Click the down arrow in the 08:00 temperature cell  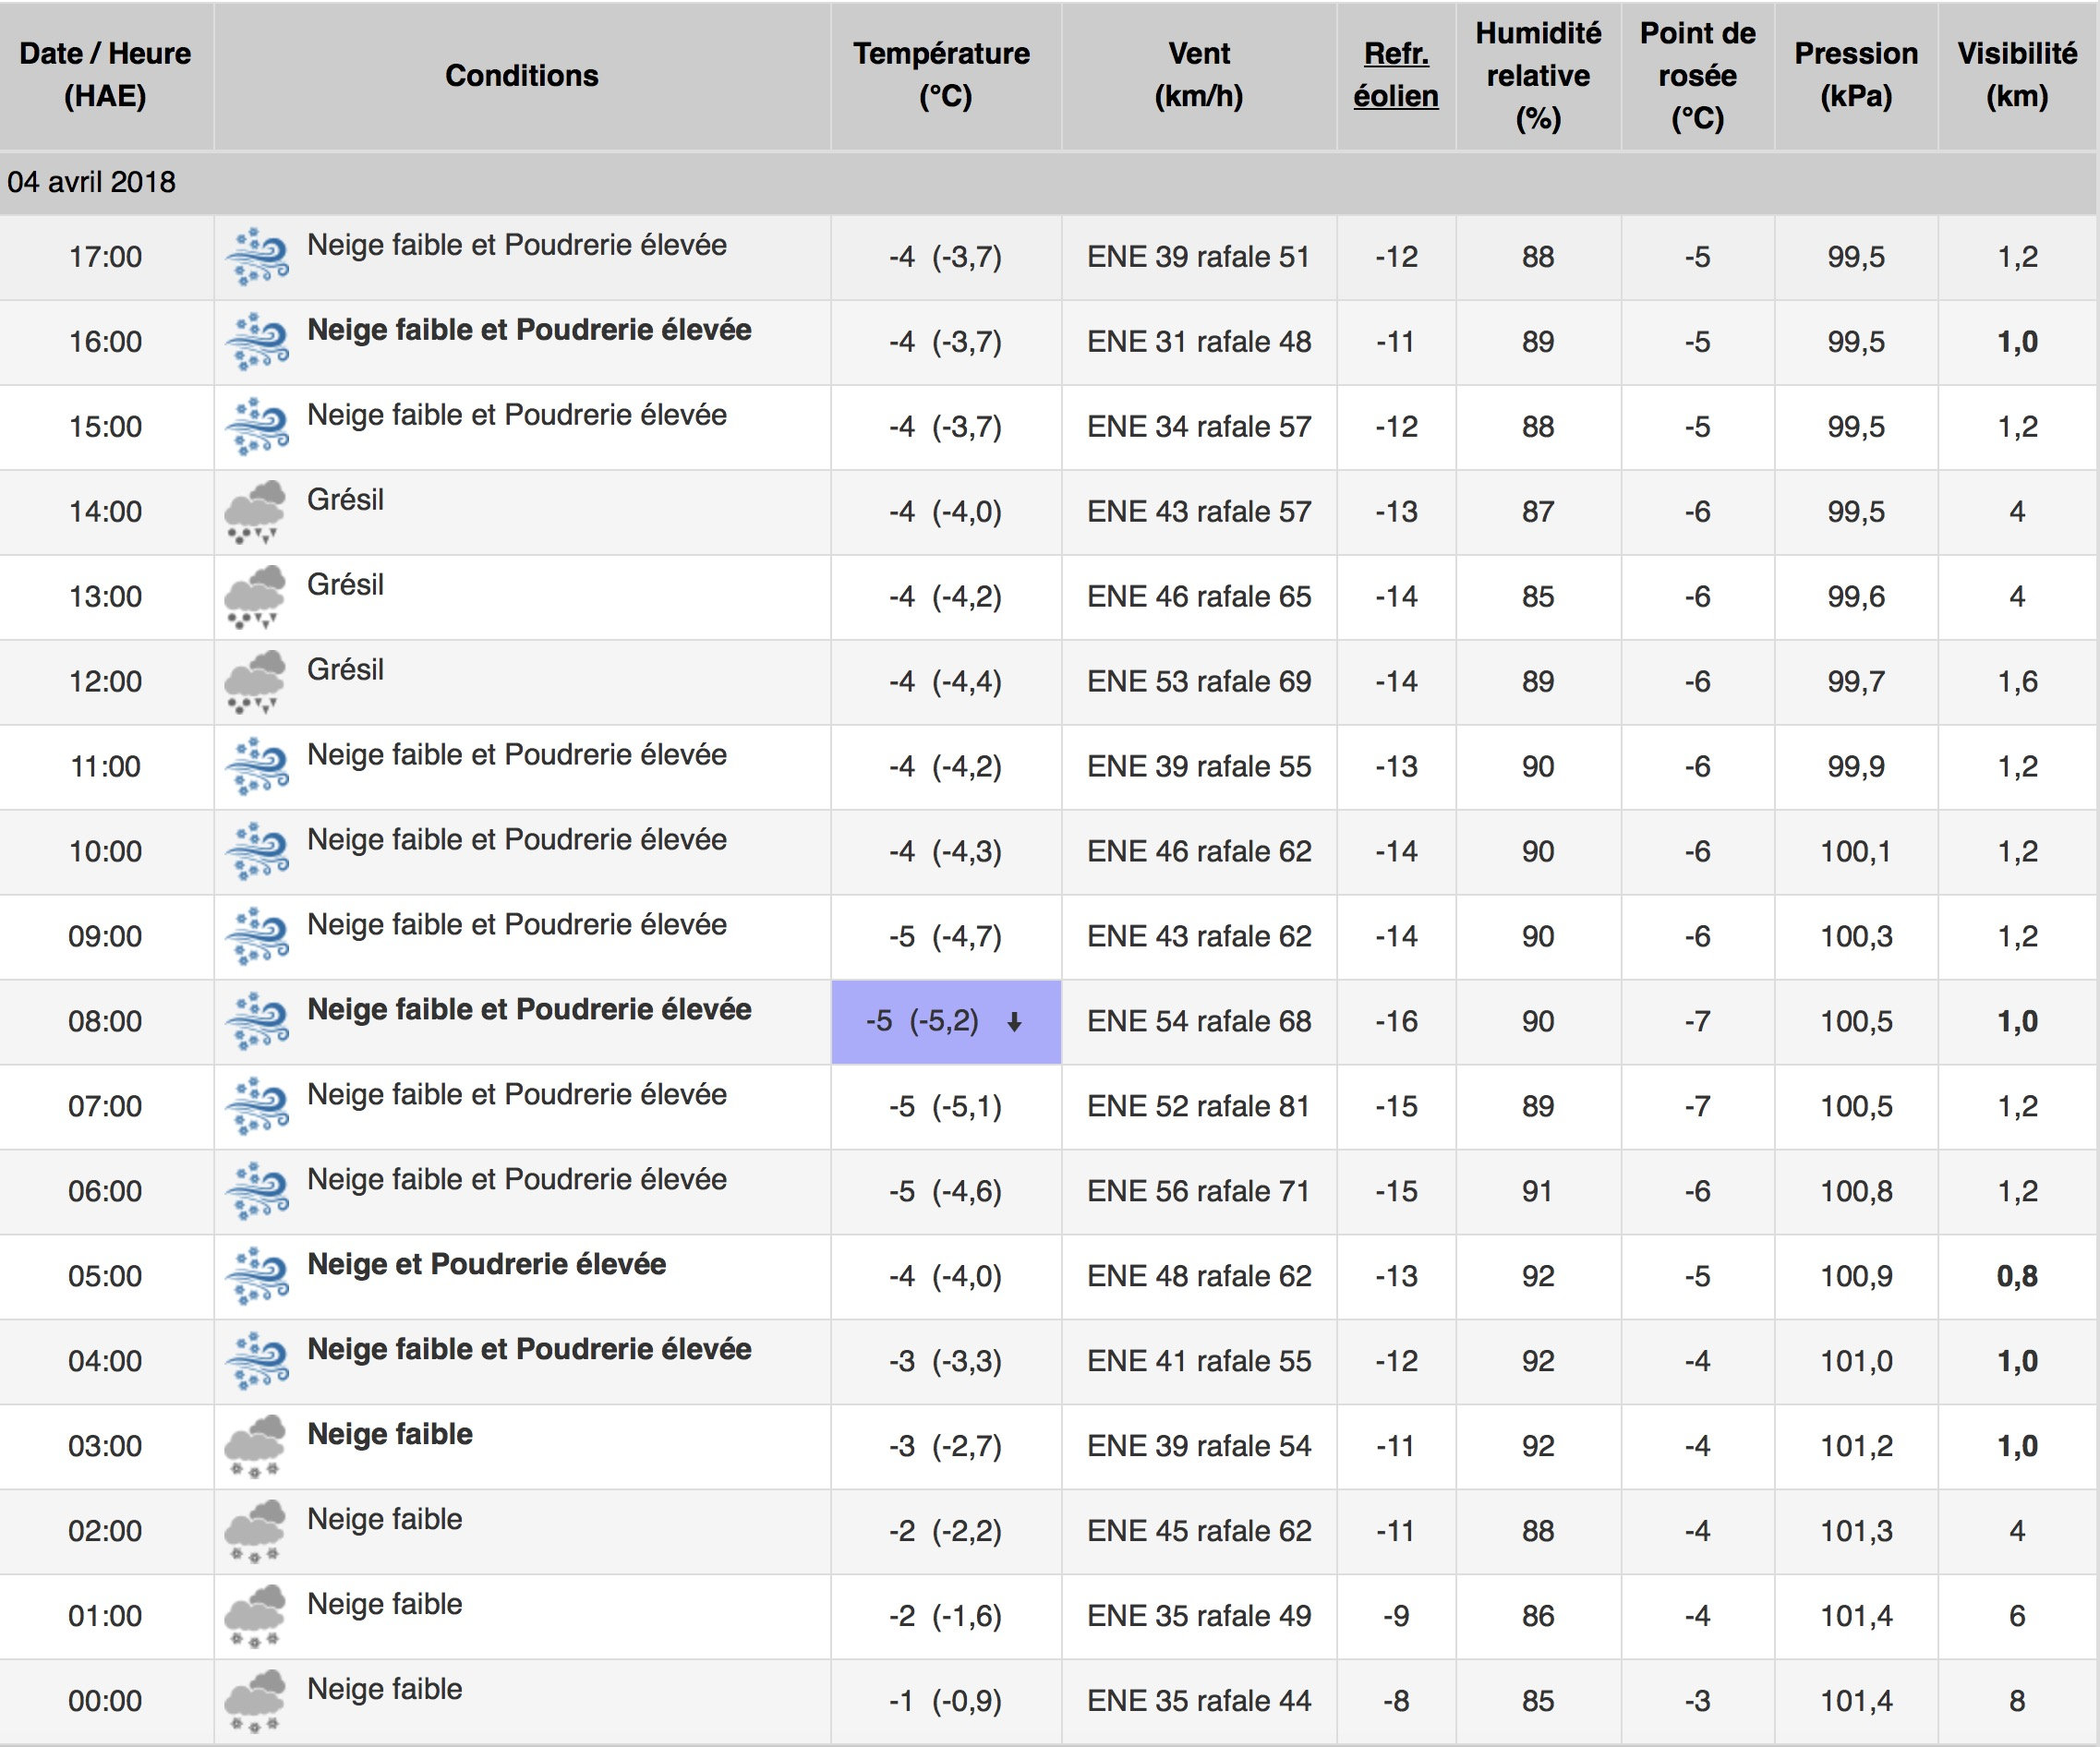point(1014,1022)
